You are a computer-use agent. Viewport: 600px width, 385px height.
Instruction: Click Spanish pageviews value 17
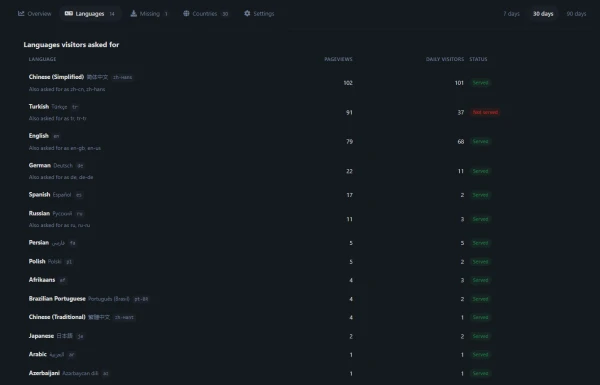pyautogui.click(x=349, y=195)
